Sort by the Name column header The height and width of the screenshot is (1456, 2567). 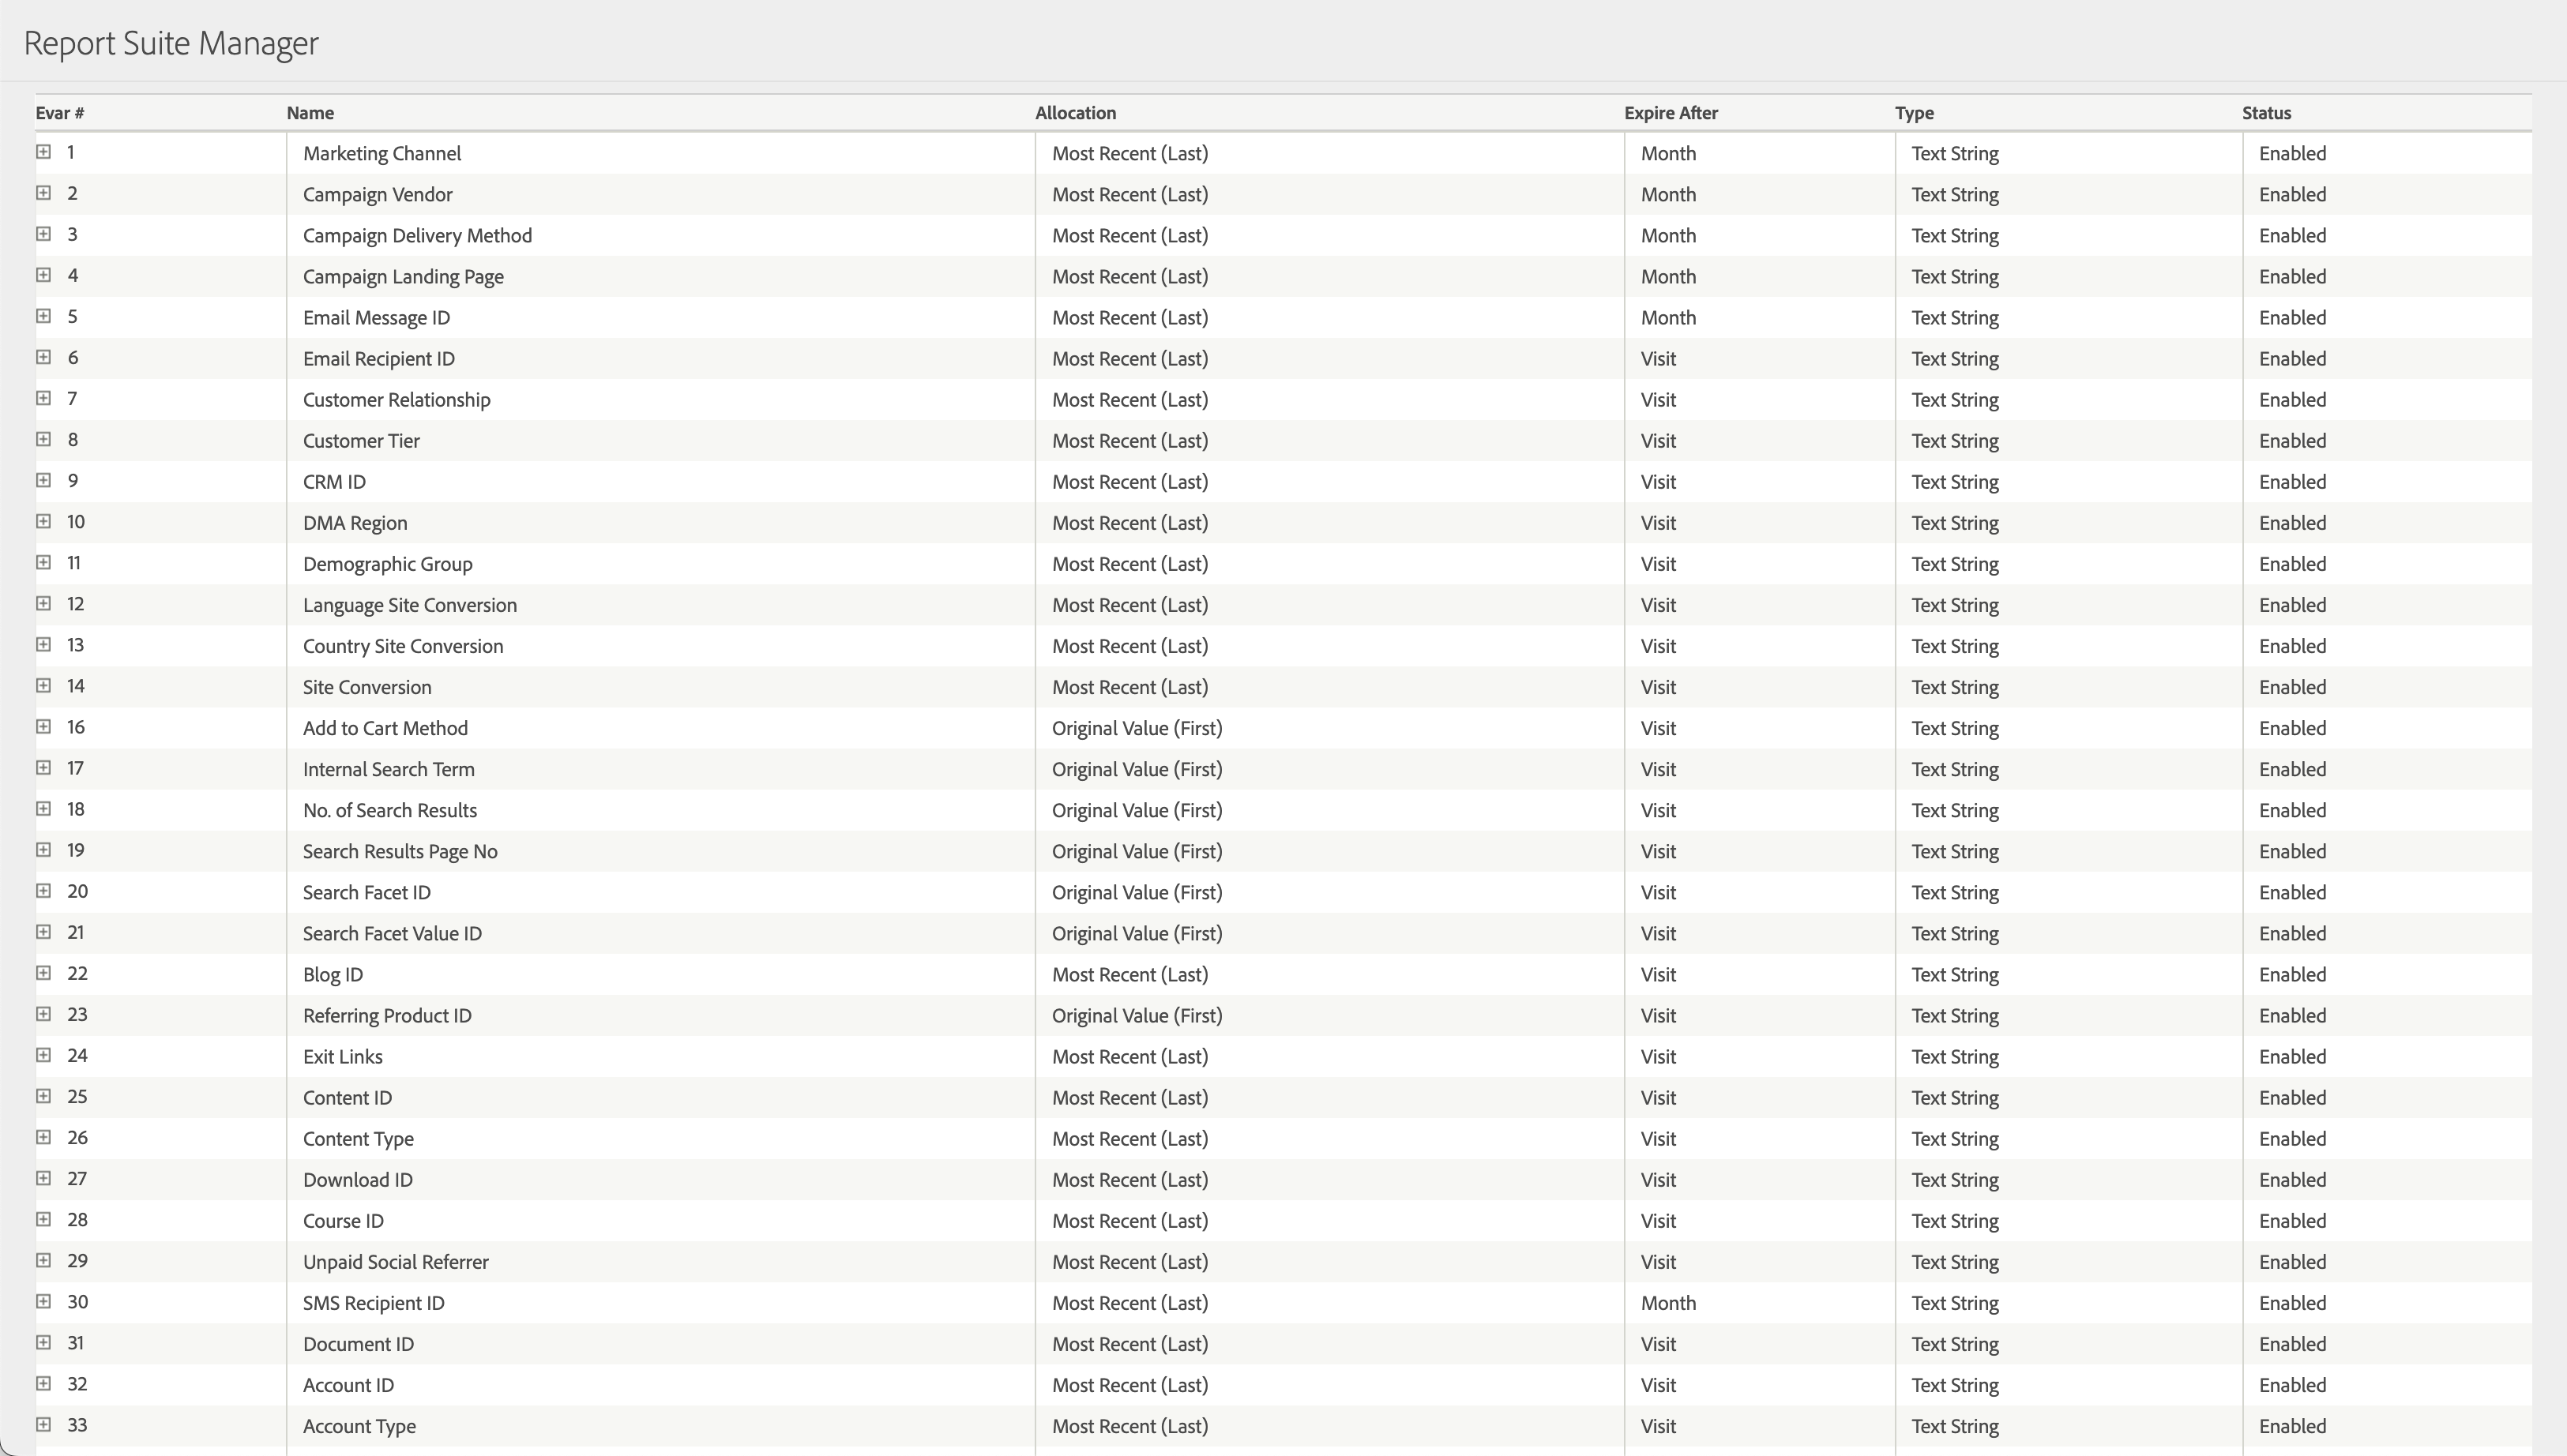310,113
